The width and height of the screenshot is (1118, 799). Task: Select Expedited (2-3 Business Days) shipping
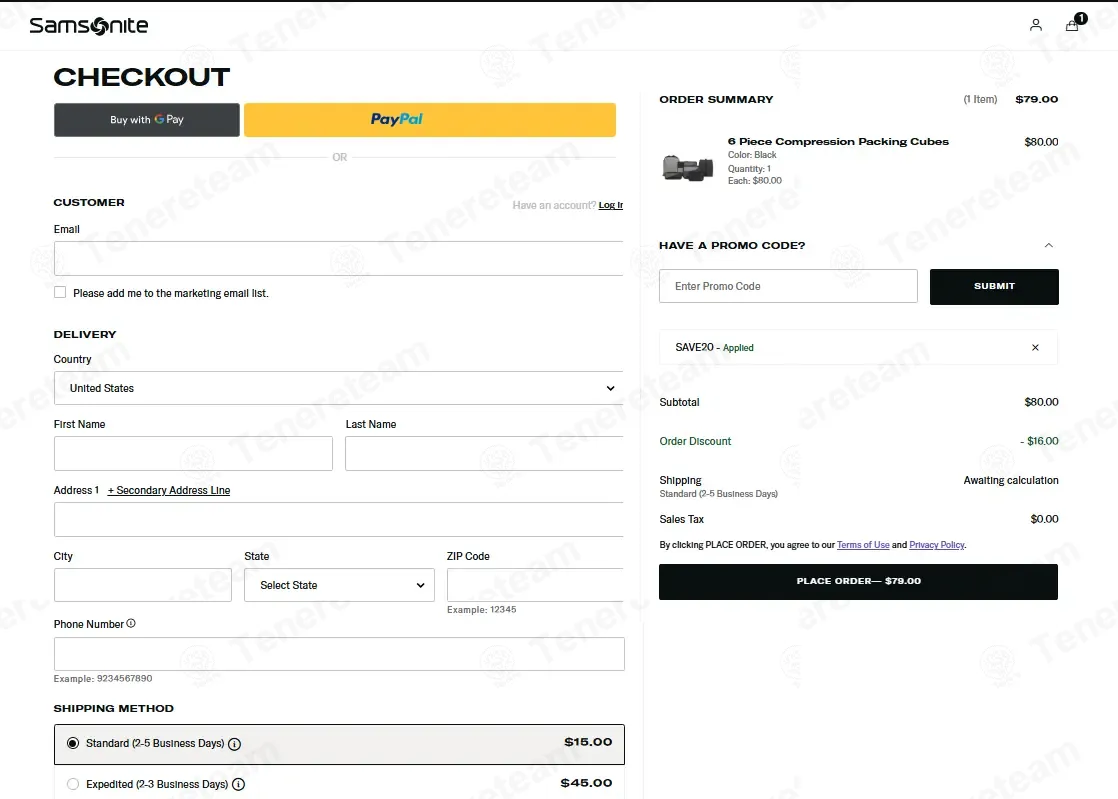click(x=73, y=784)
